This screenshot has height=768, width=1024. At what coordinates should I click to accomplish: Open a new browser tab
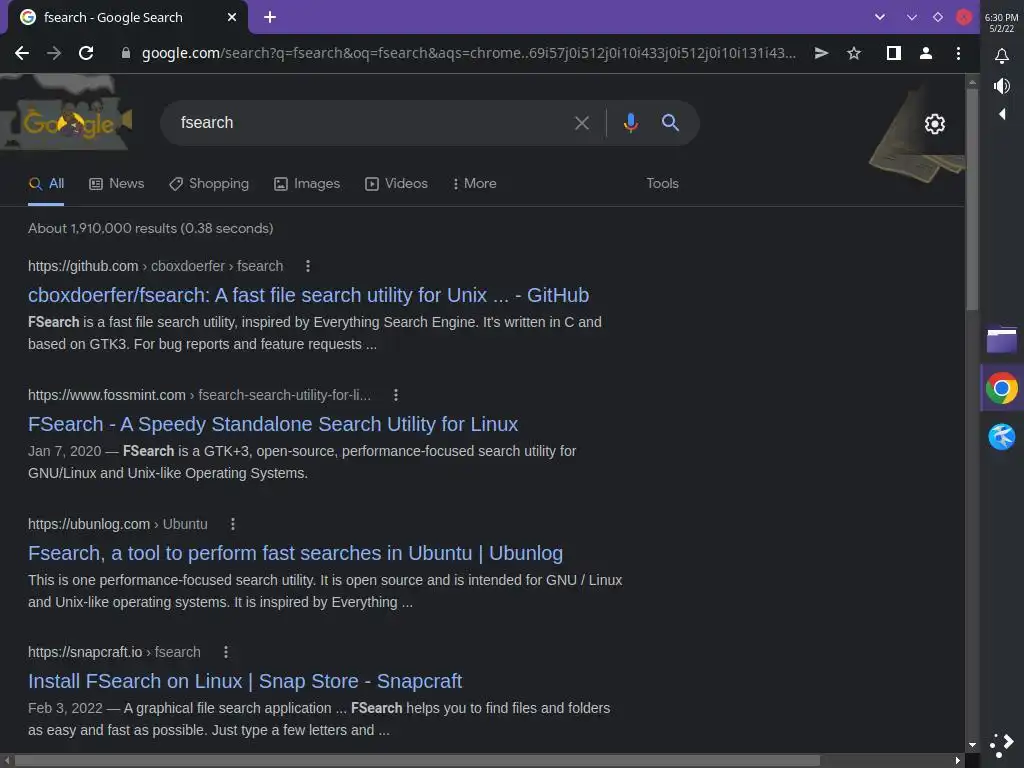pos(270,17)
